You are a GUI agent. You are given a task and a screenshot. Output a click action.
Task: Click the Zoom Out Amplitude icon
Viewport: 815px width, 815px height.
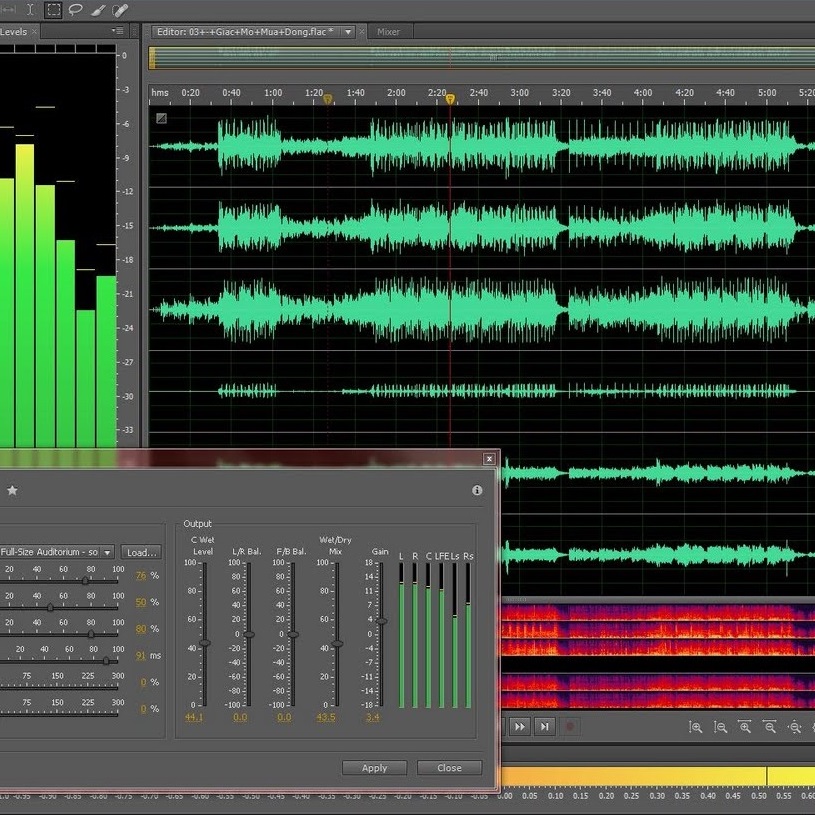pos(720,727)
